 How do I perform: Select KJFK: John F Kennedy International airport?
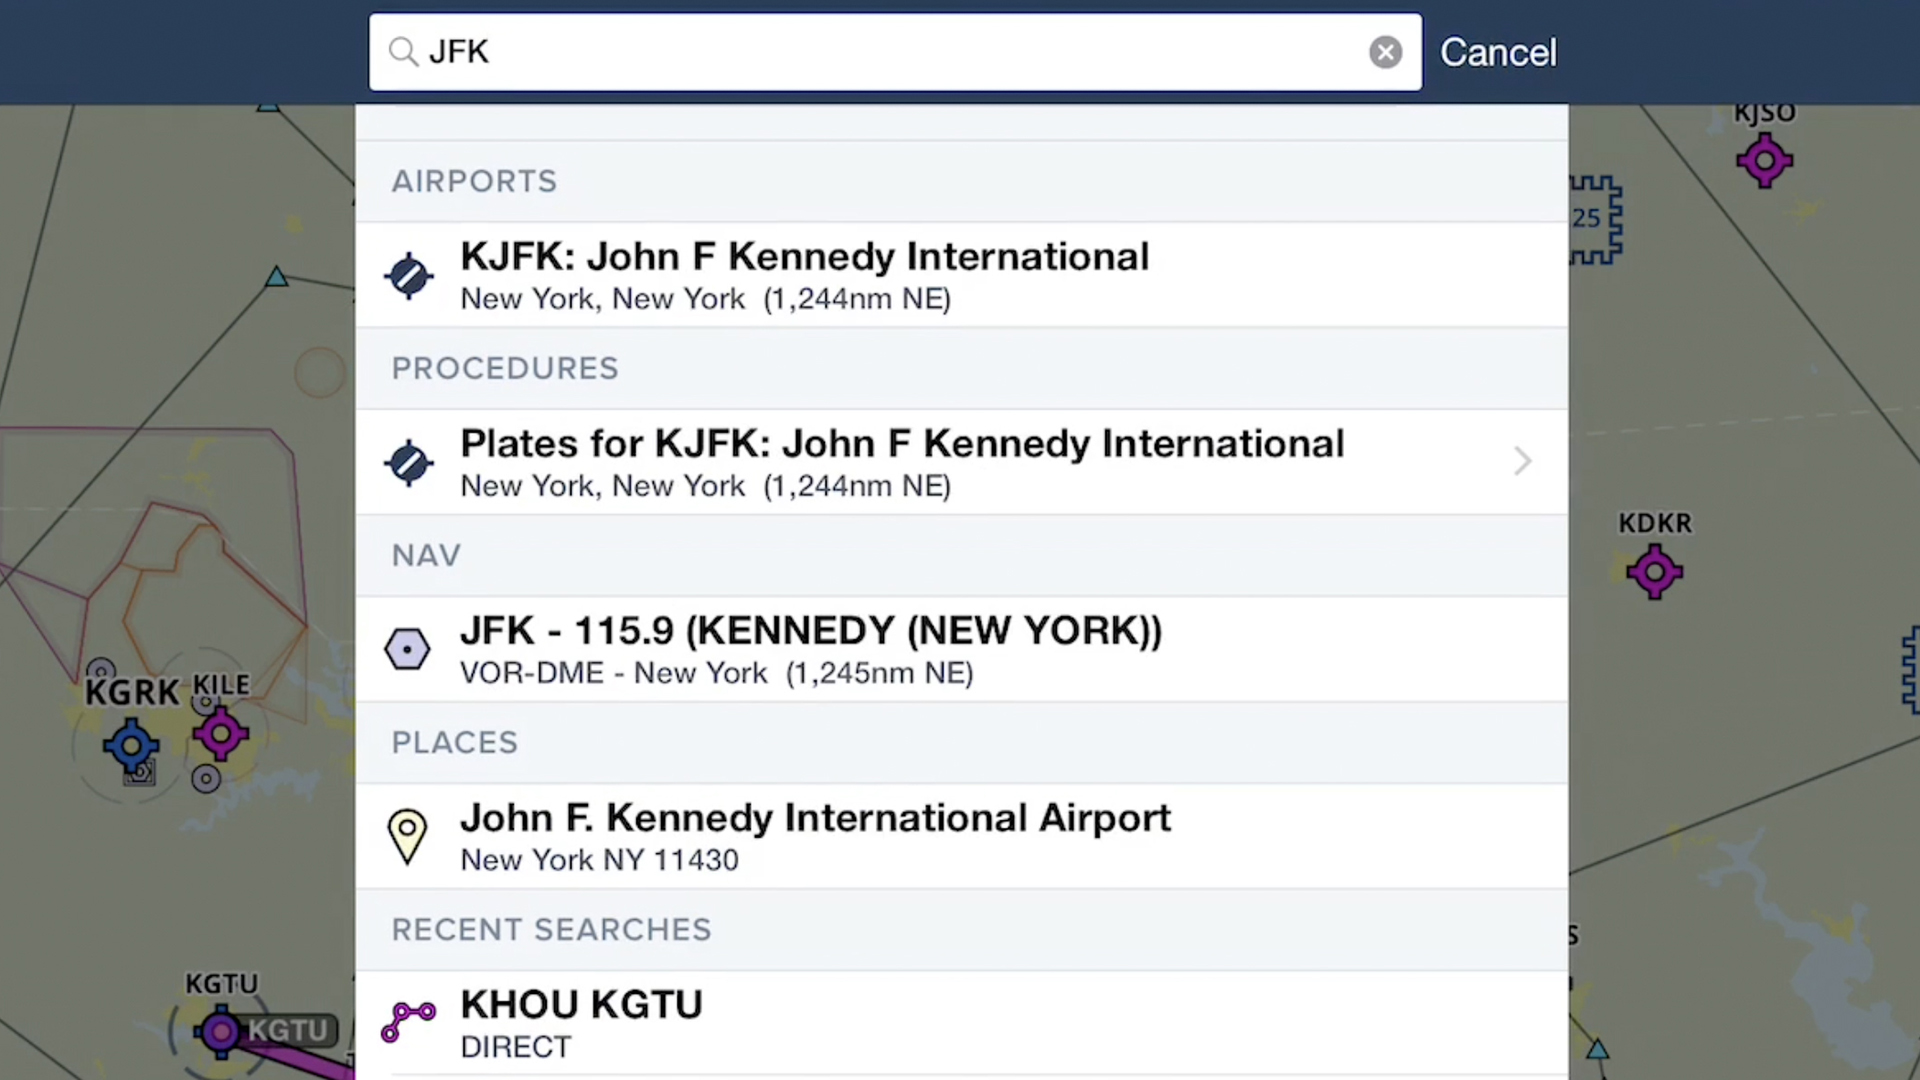[961, 275]
